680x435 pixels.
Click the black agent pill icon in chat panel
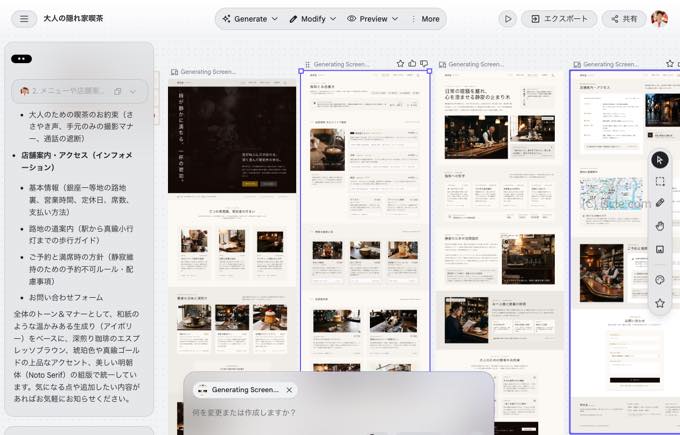(x=21, y=59)
